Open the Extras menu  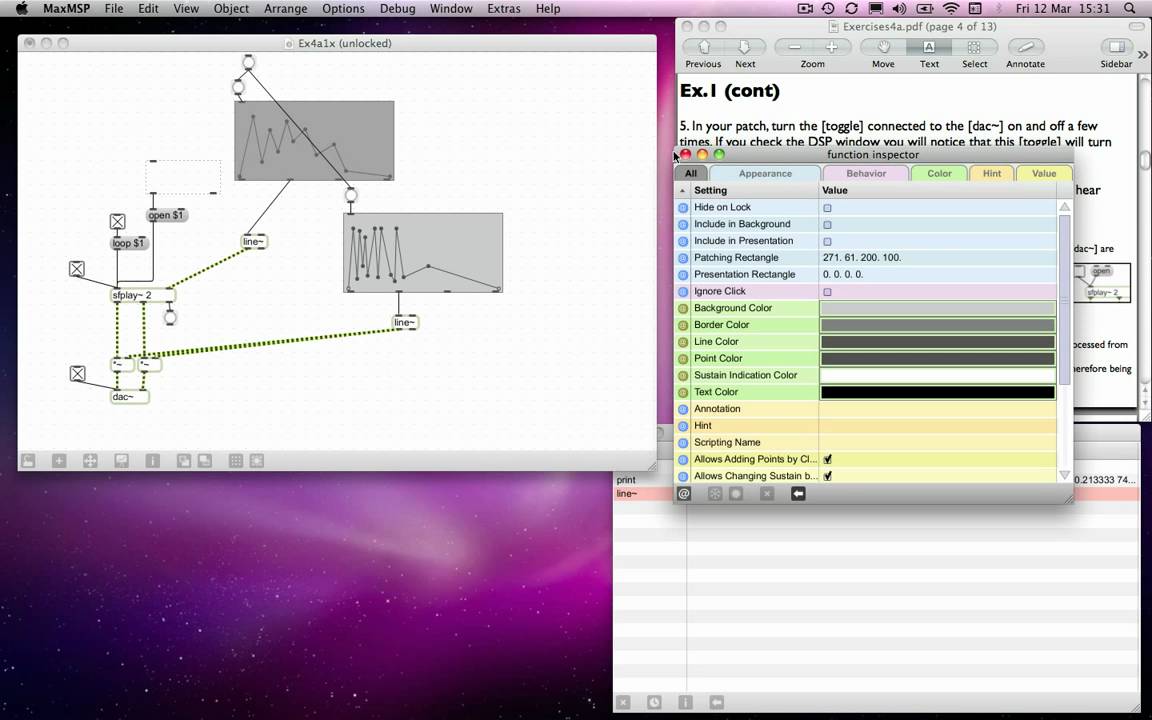click(503, 8)
